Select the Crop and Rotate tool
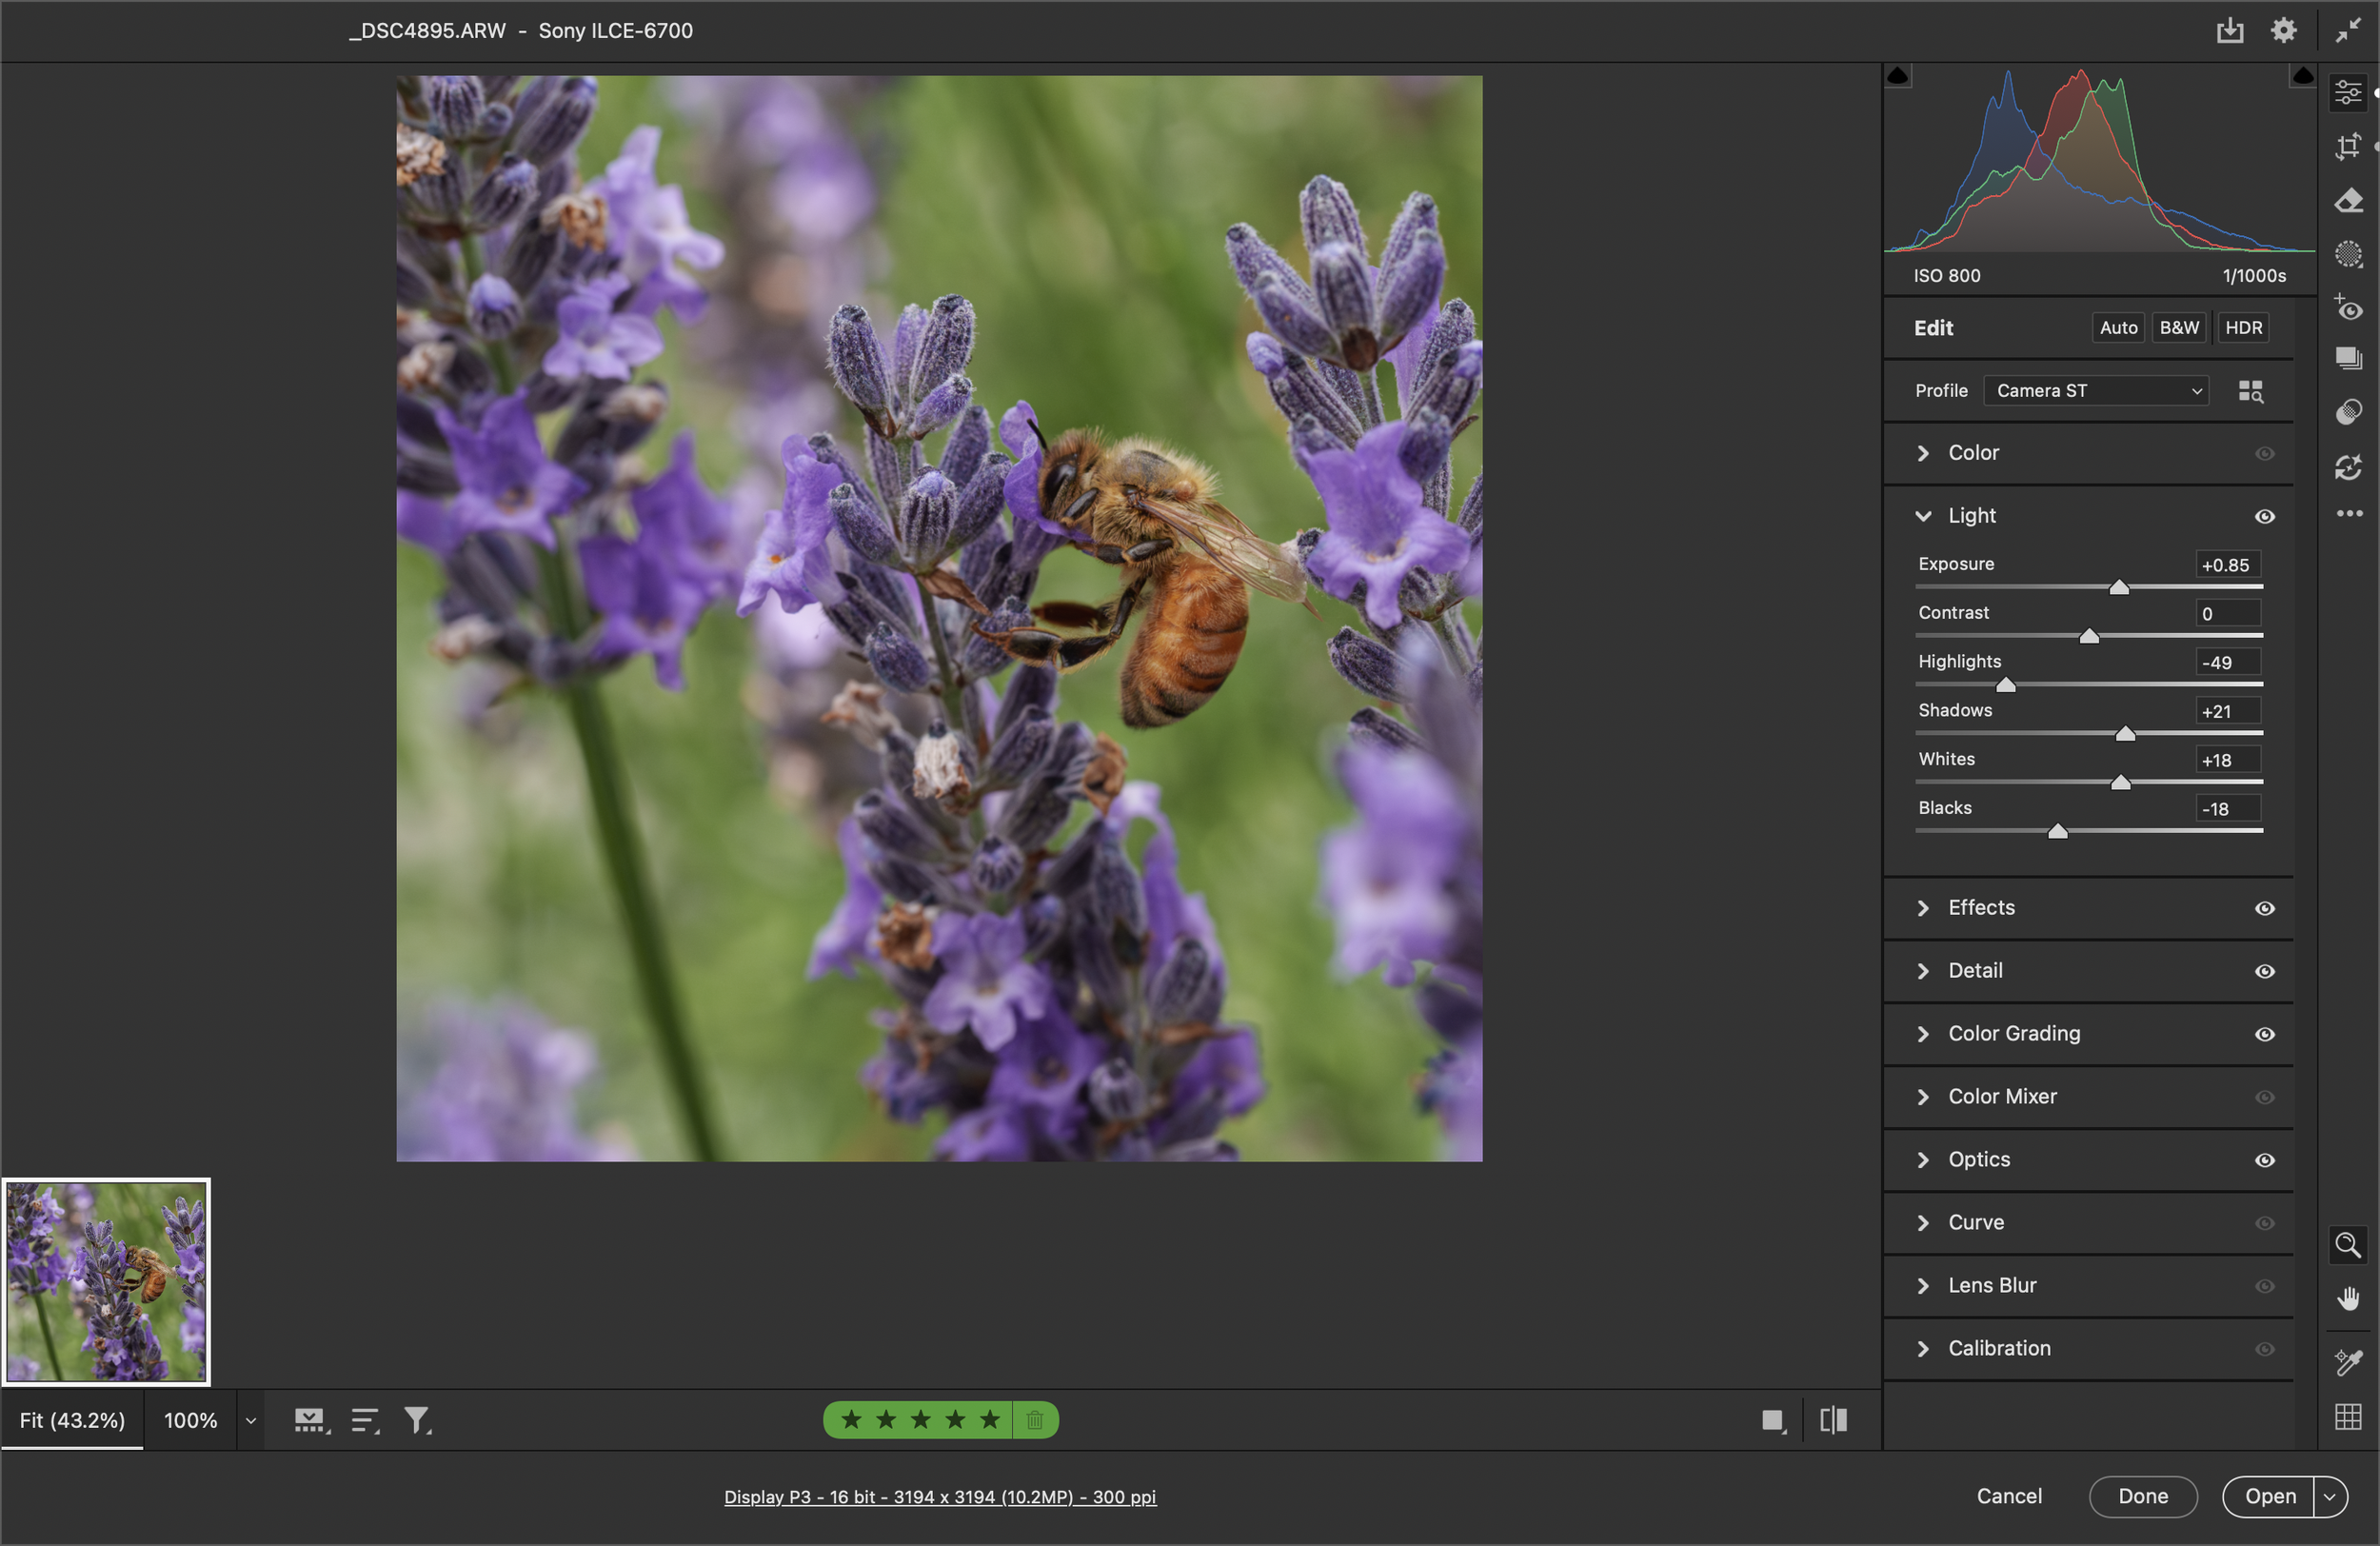The width and height of the screenshot is (2380, 1546). tap(2349, 147)
